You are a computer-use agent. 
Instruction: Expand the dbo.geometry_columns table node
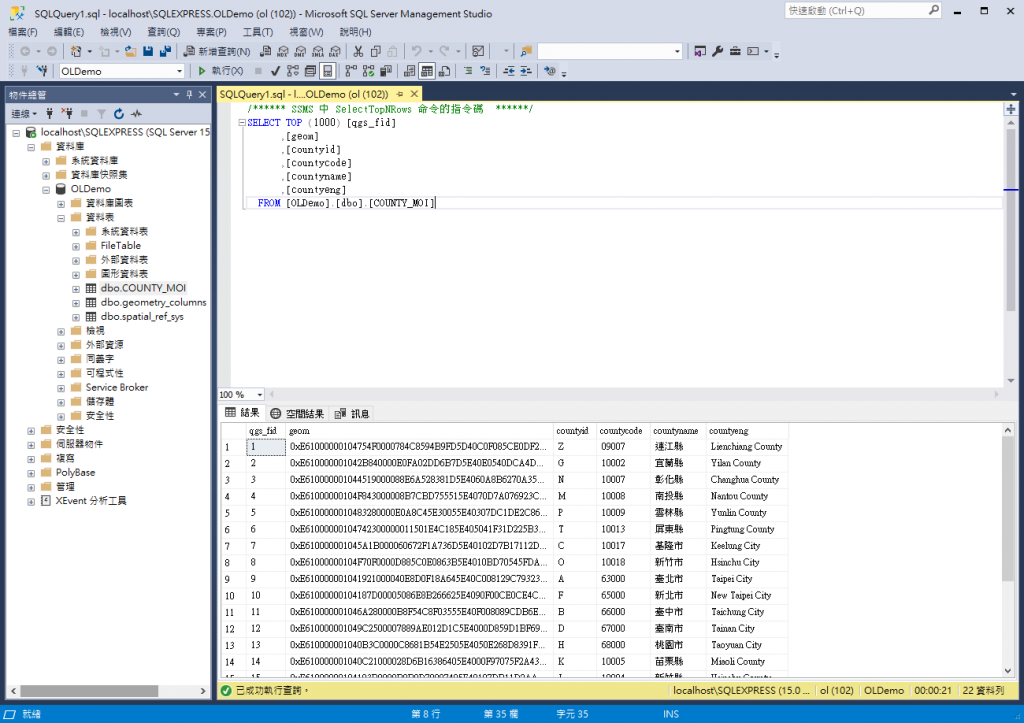(x=76, y=303)
